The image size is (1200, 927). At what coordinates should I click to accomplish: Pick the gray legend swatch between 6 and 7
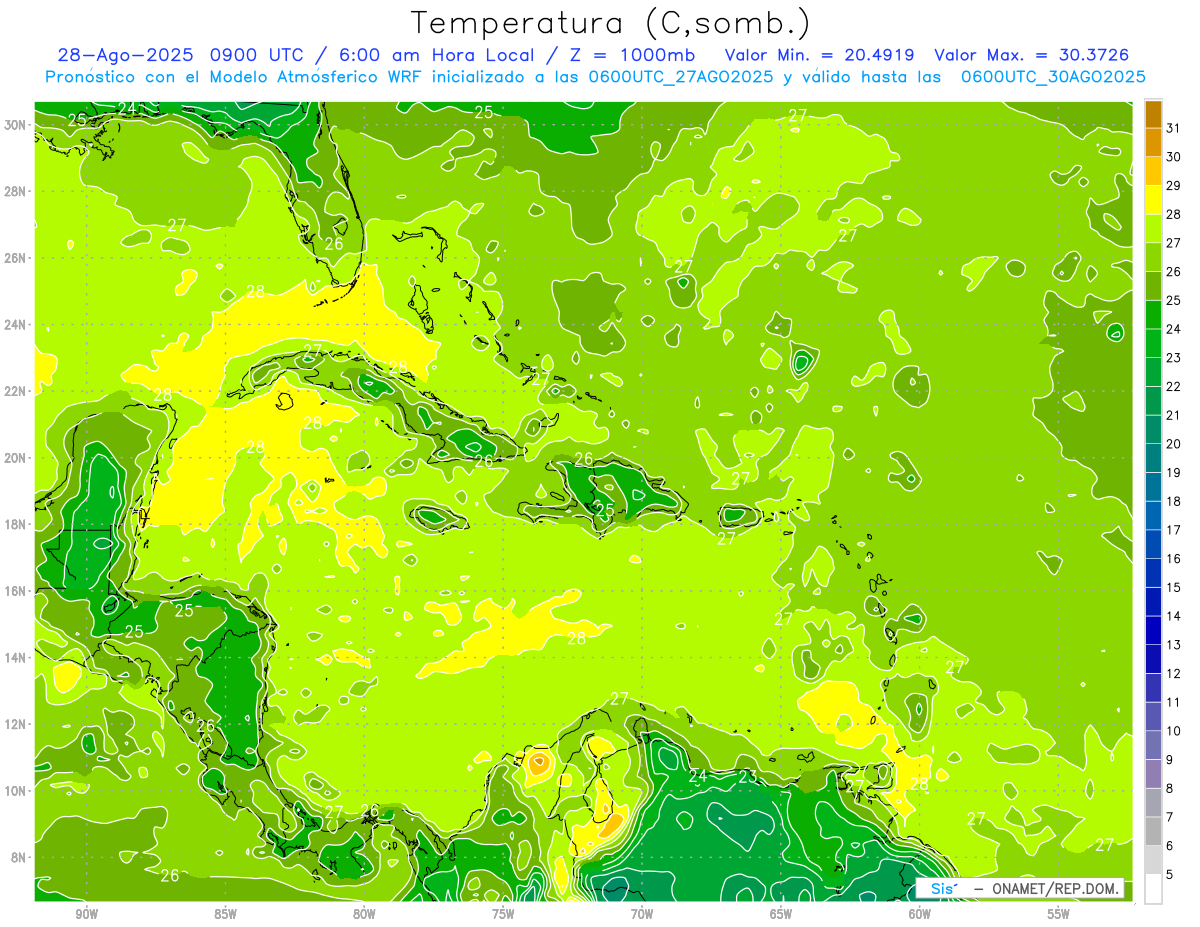[1153, 831]
